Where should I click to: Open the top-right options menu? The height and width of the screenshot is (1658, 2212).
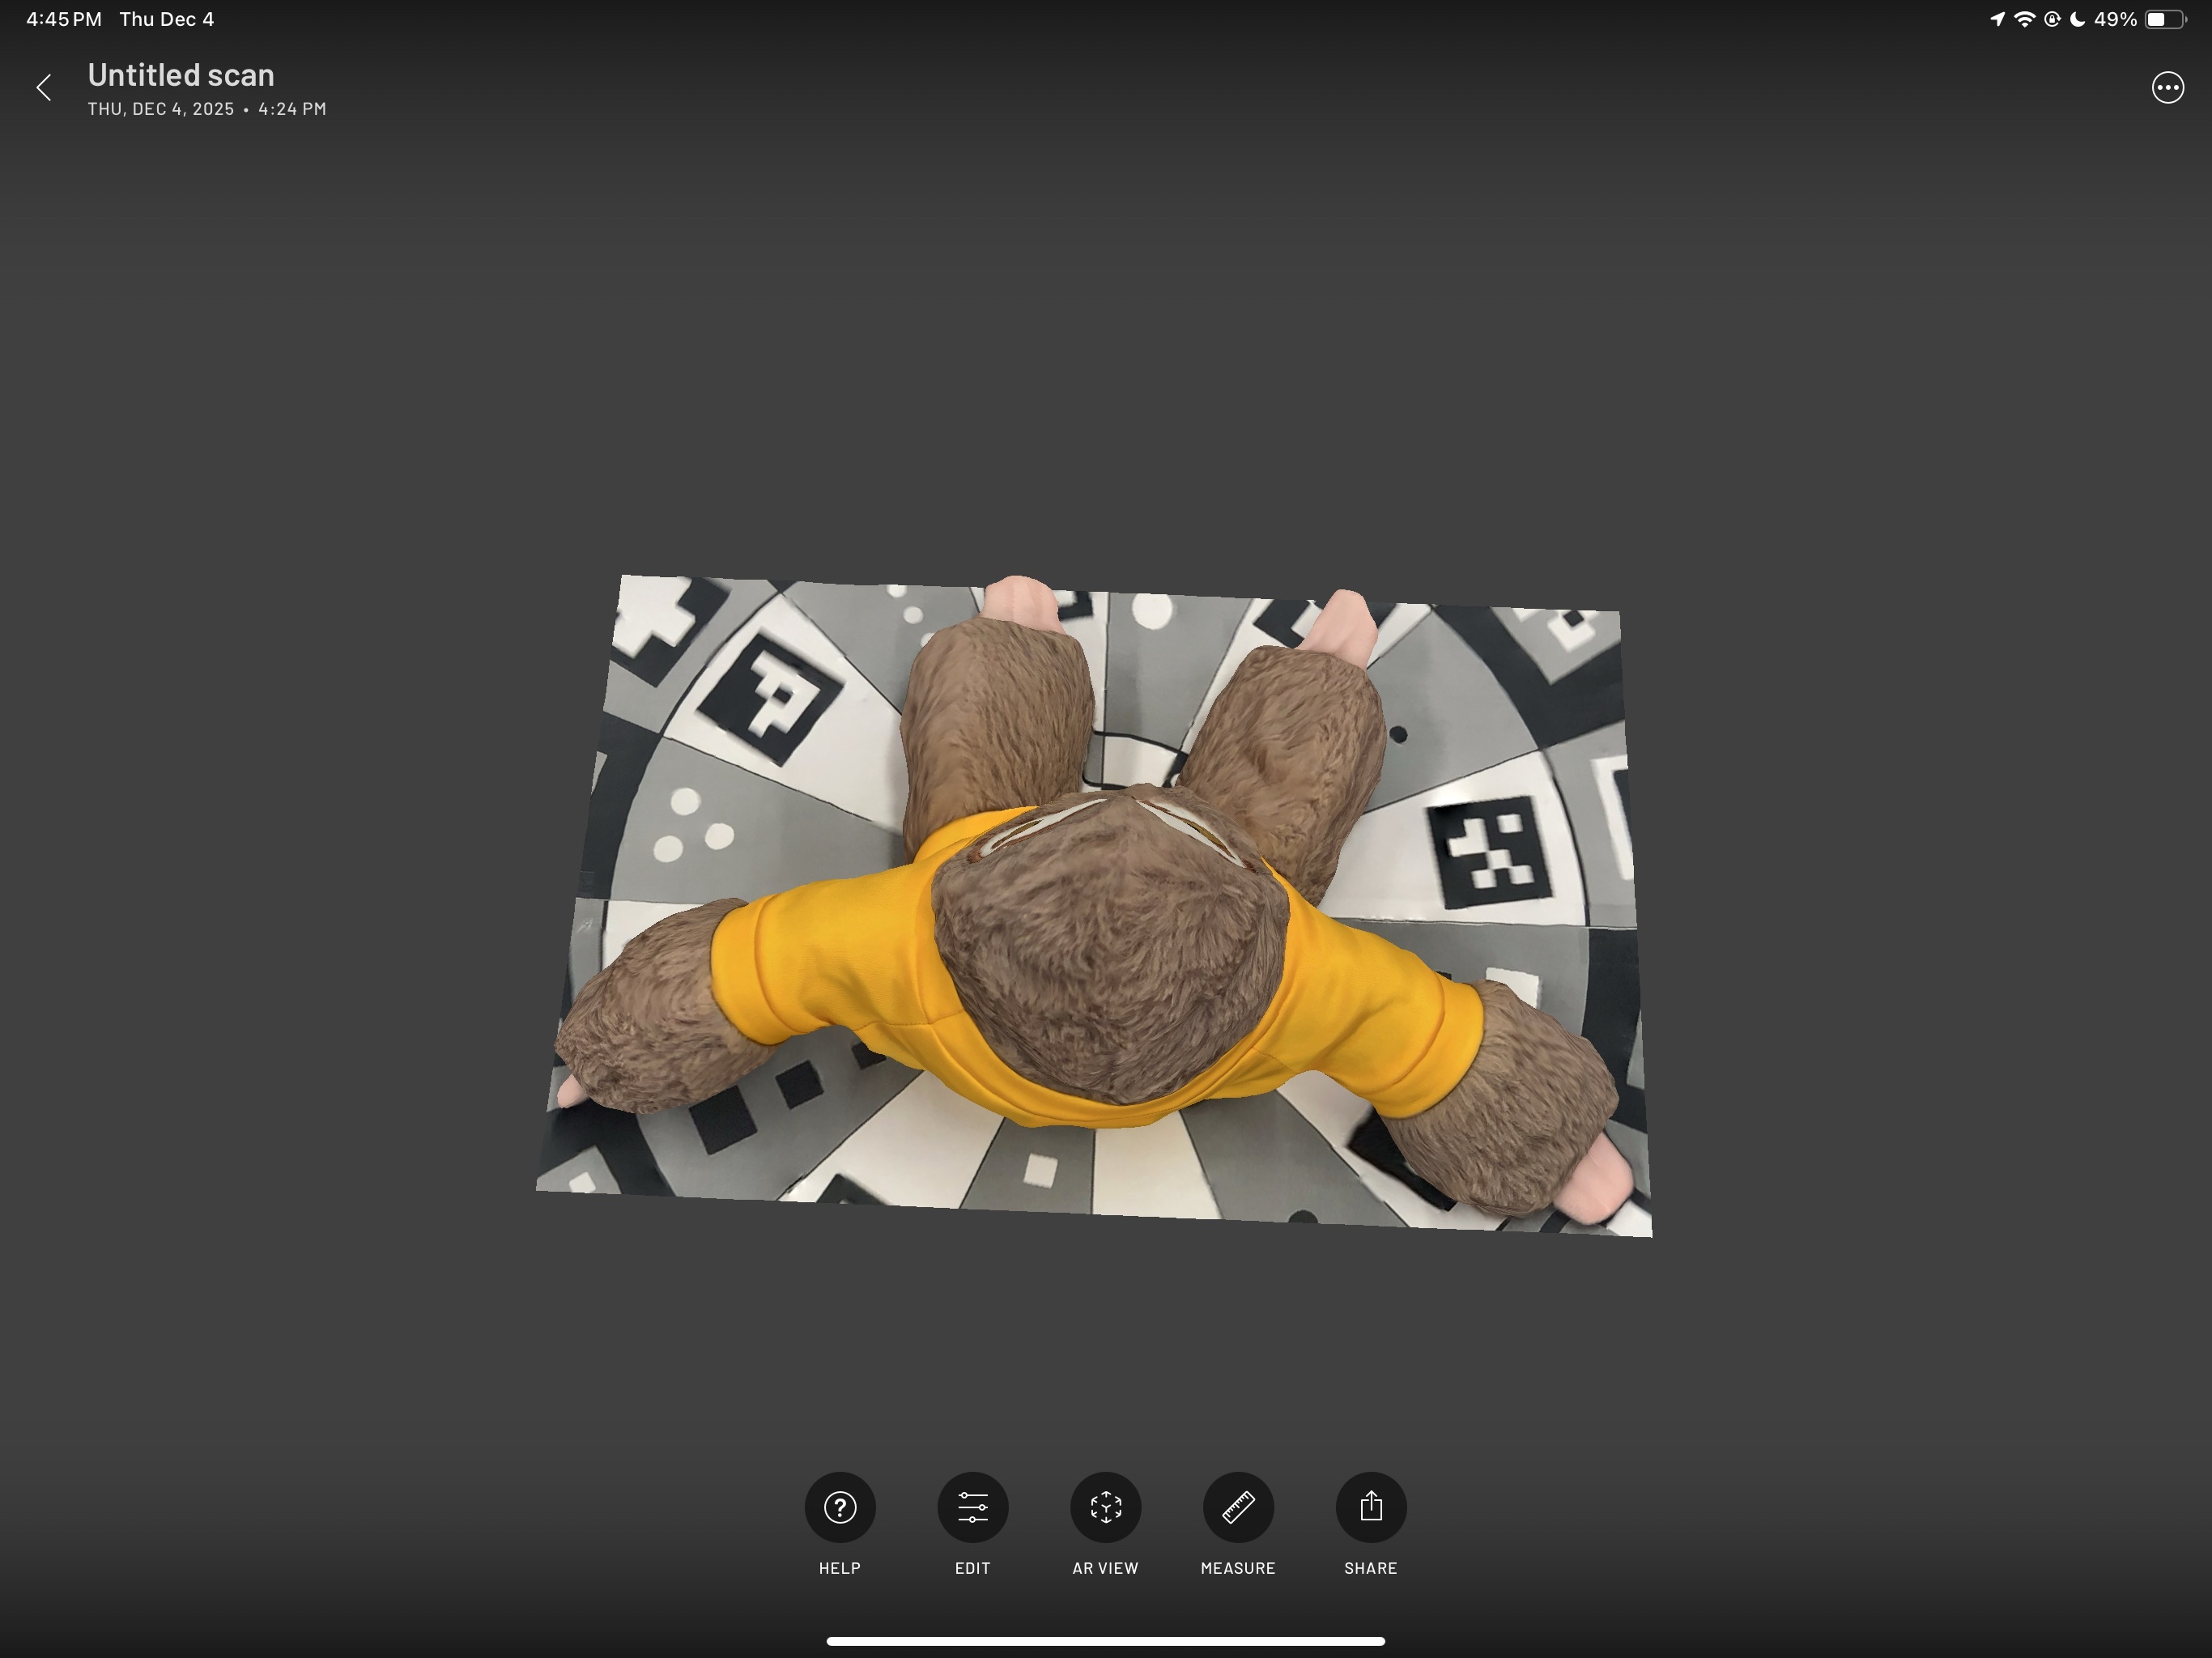(x=2167, y=88)
